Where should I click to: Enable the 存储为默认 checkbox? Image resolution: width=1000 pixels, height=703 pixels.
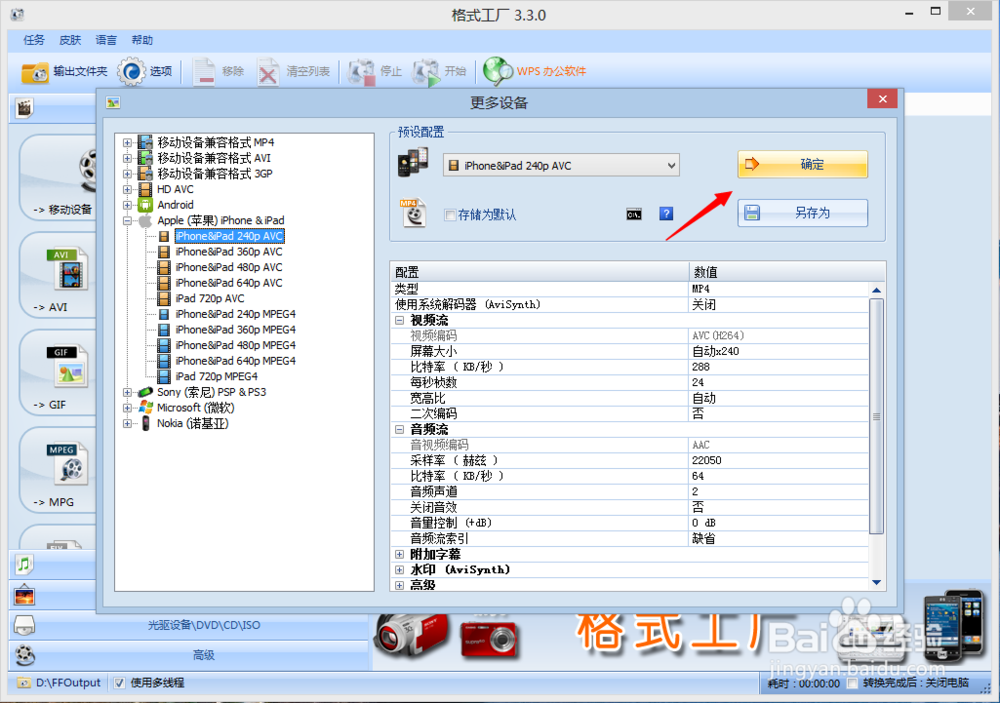point(450,215)
